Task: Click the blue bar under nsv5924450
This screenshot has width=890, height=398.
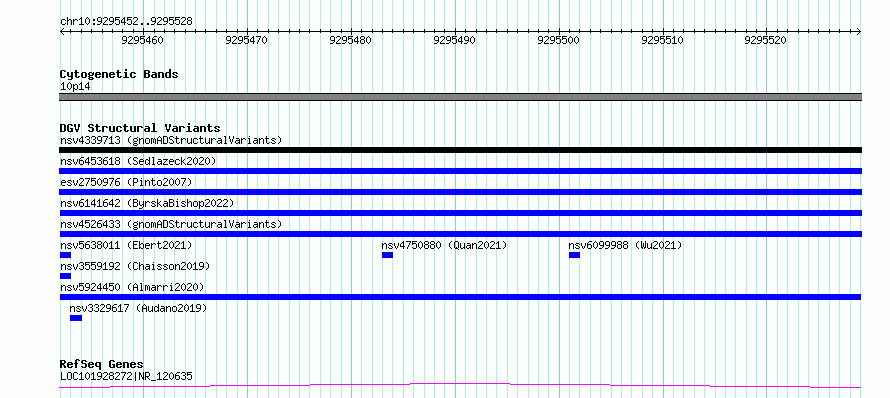Action: tap(460, 297)
